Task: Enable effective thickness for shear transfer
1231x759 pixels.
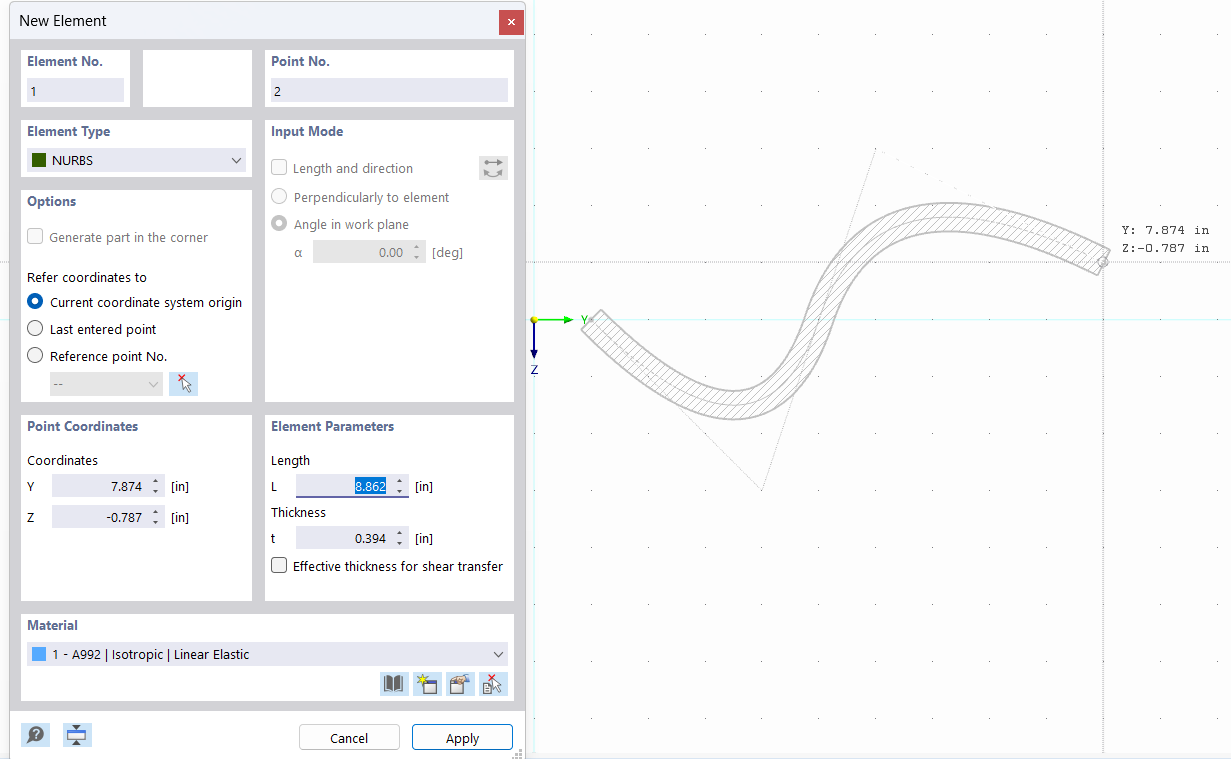Action: (x=279, y=565)
